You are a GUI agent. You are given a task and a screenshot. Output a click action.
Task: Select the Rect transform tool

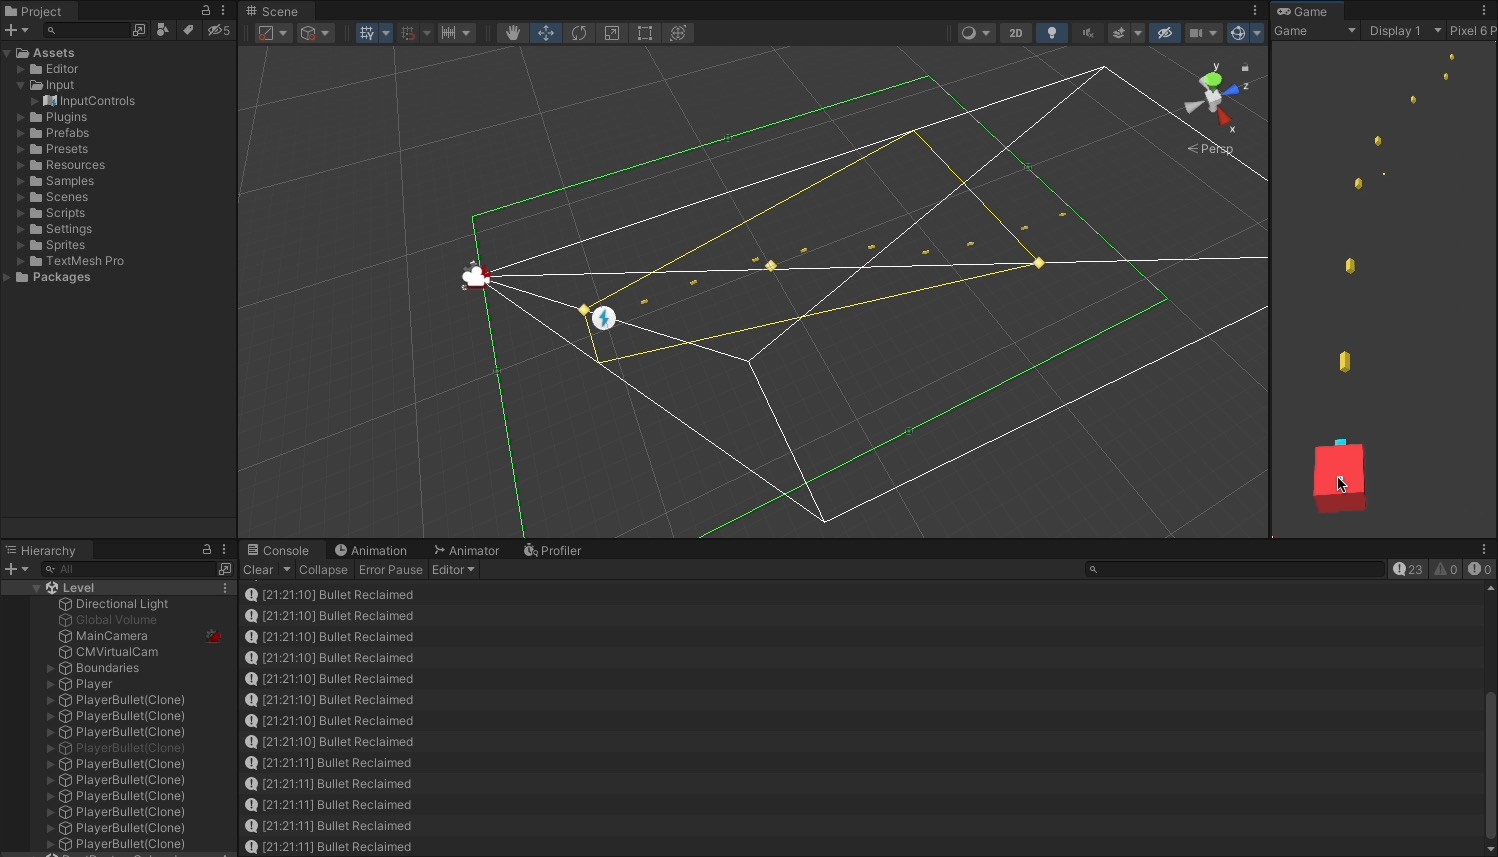pos(645,33)
